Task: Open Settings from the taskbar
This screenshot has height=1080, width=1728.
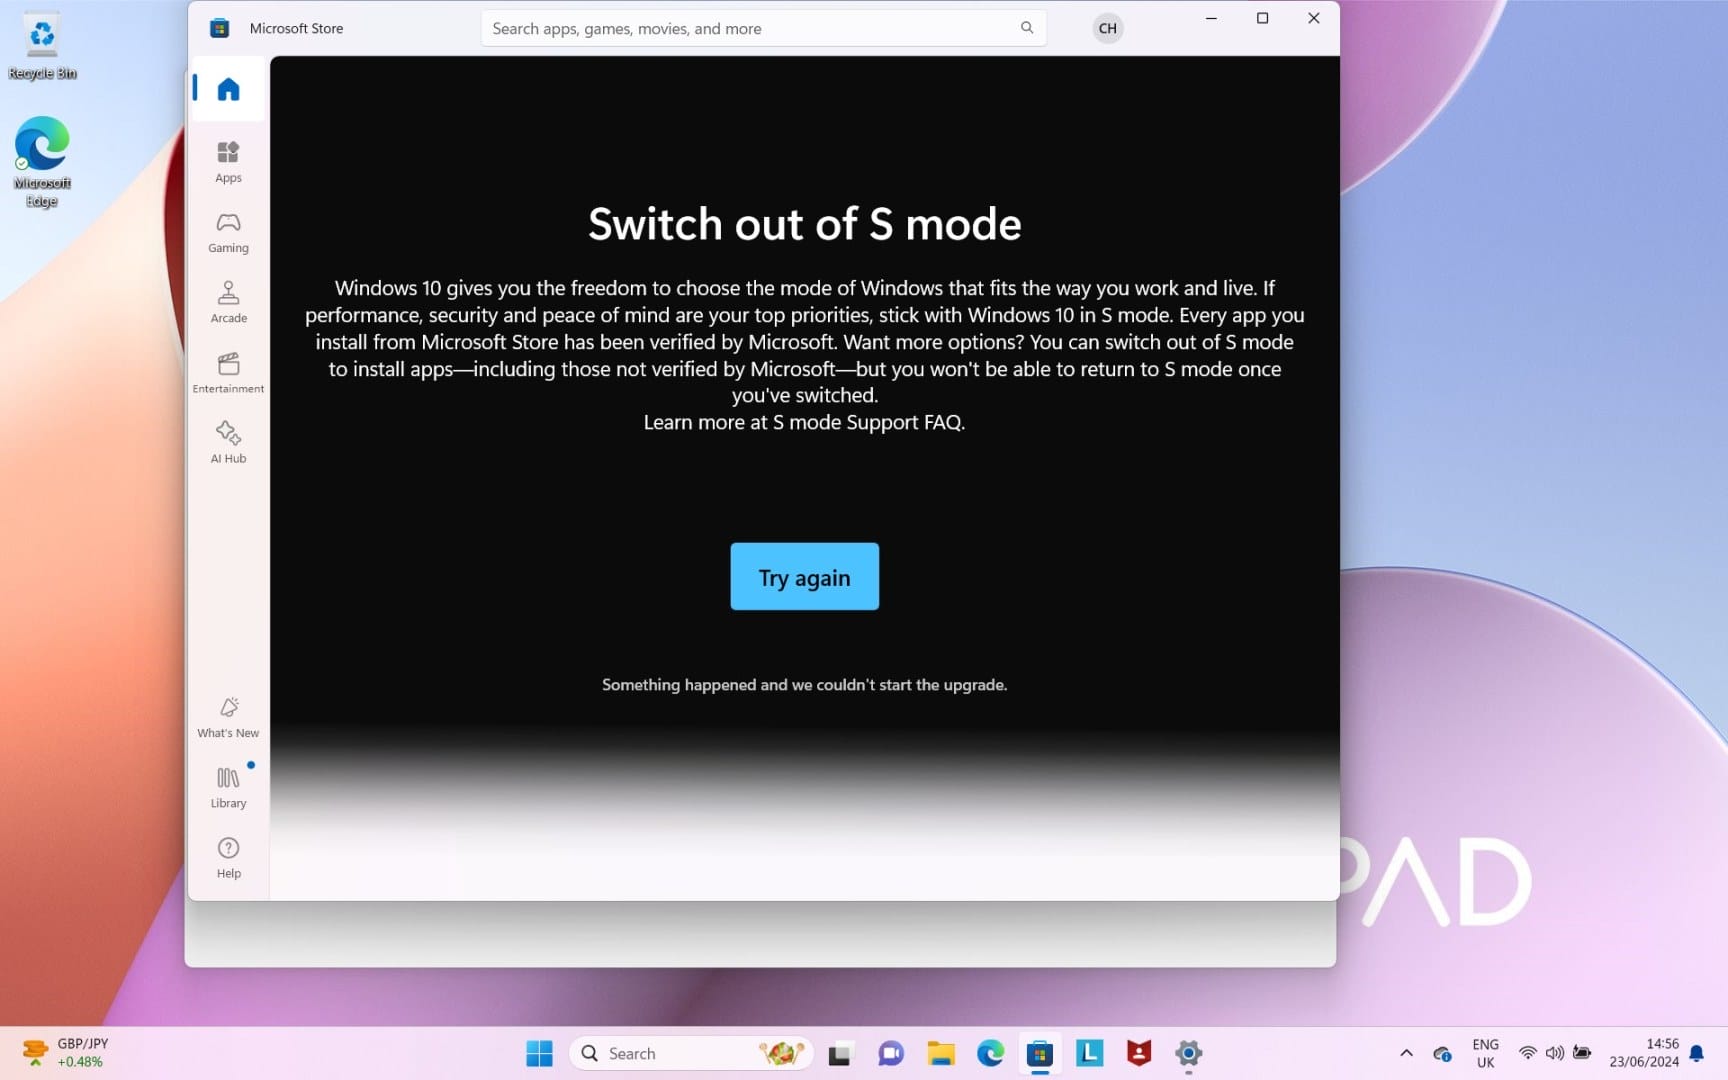Action: pyautogui.click(x=1187, y=1053)
